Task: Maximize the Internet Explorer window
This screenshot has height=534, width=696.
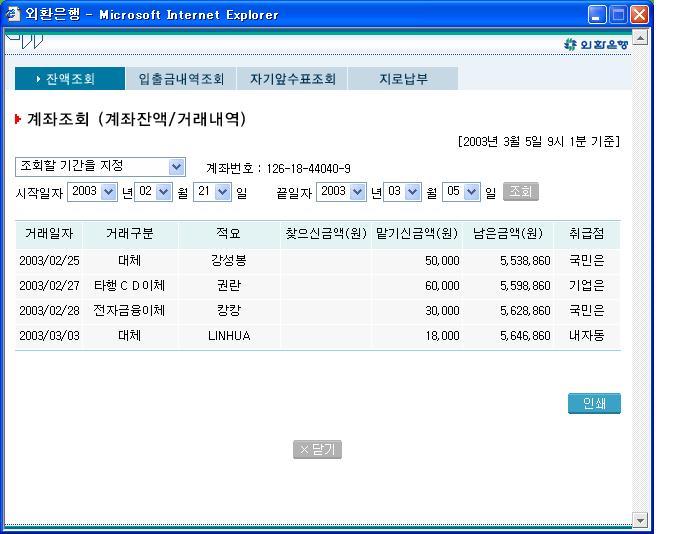Action: [x=619, y=14]
